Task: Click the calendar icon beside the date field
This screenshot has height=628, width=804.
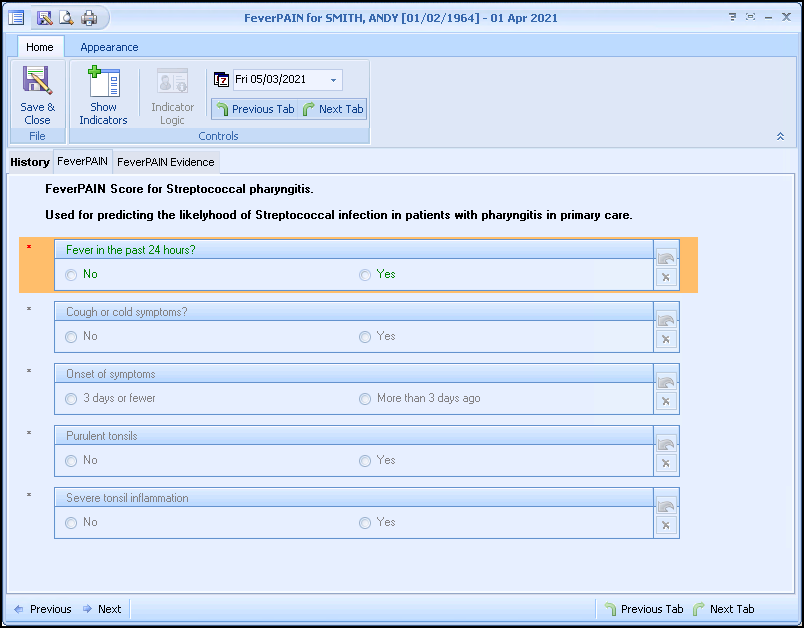Action: tap(221, 80)
